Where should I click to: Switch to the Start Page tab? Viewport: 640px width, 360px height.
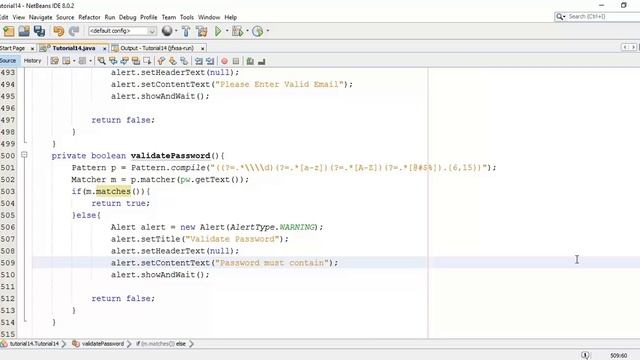[x=12, y=48]
